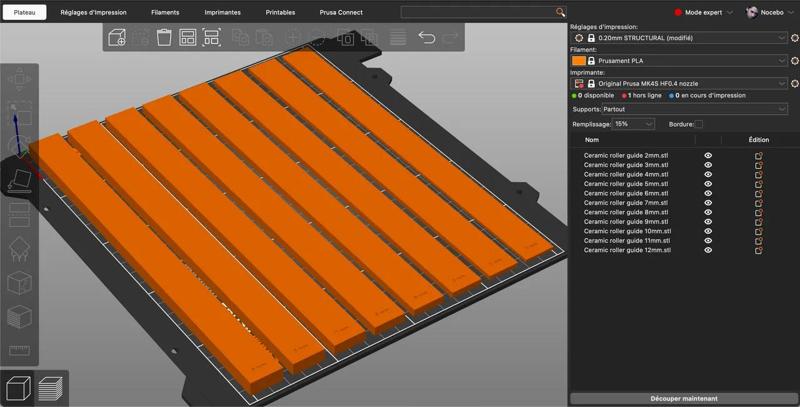Hide Ceramic roller guide 5mm.stl
This screenshot has width=800, height=407.
[708, 184]
